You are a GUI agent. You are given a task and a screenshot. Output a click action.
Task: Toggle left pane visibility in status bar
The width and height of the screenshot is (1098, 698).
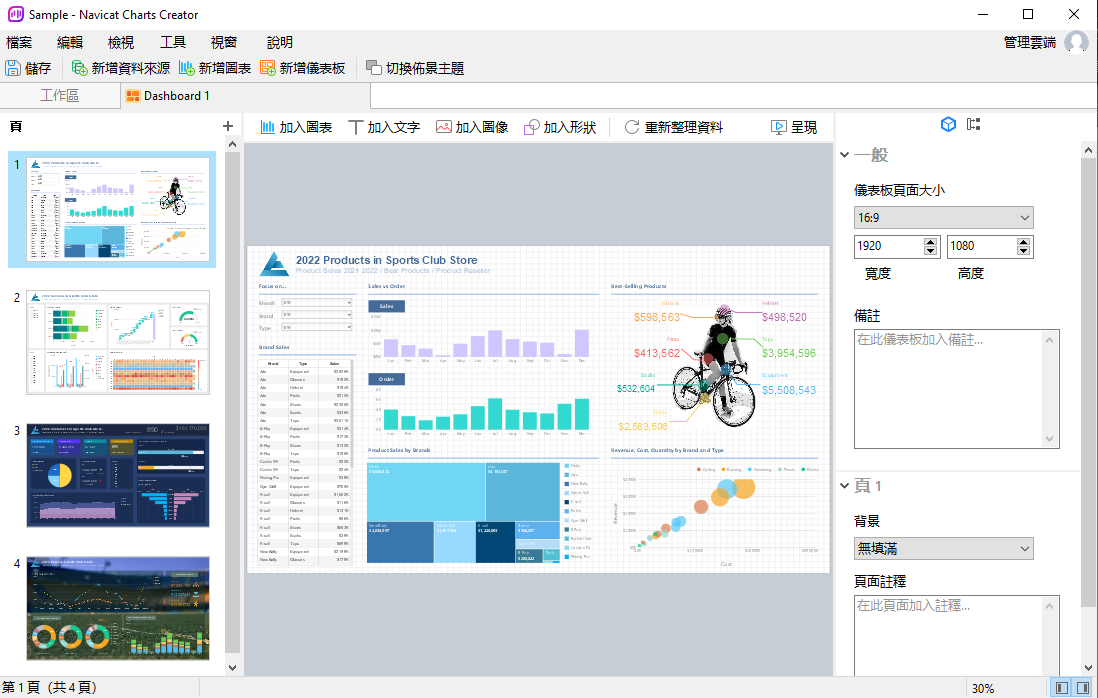pyautogui.click(x=1059, y=688)
